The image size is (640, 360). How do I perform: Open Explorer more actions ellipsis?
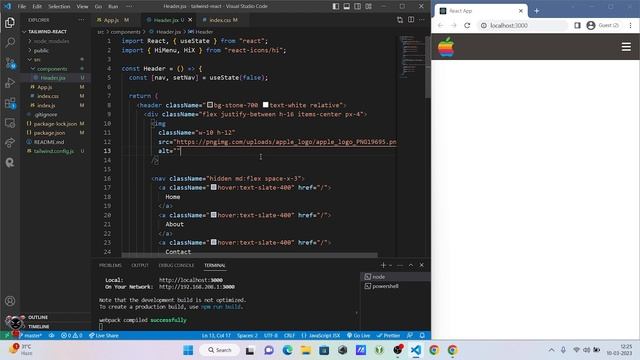pyautogui.click(x=82, y=20)
